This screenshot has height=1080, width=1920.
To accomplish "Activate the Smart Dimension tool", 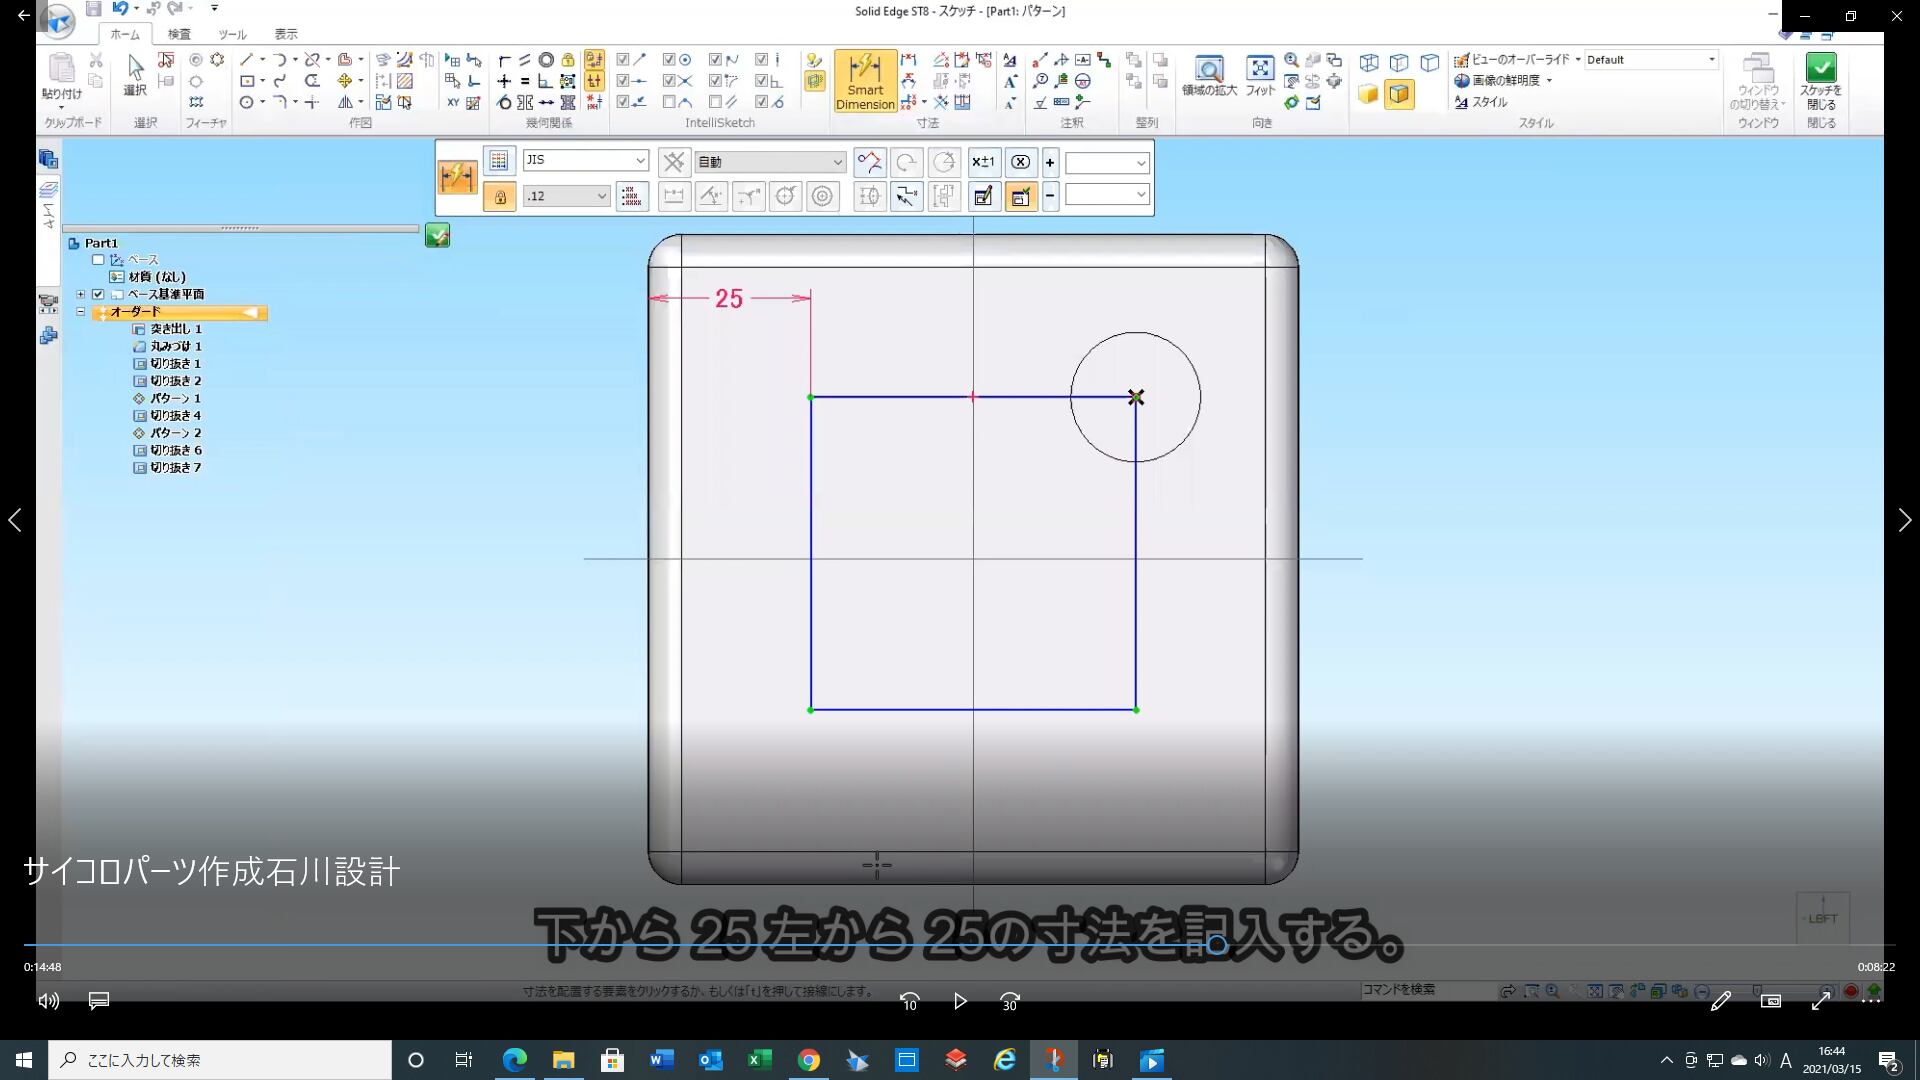I will [865, 79].
